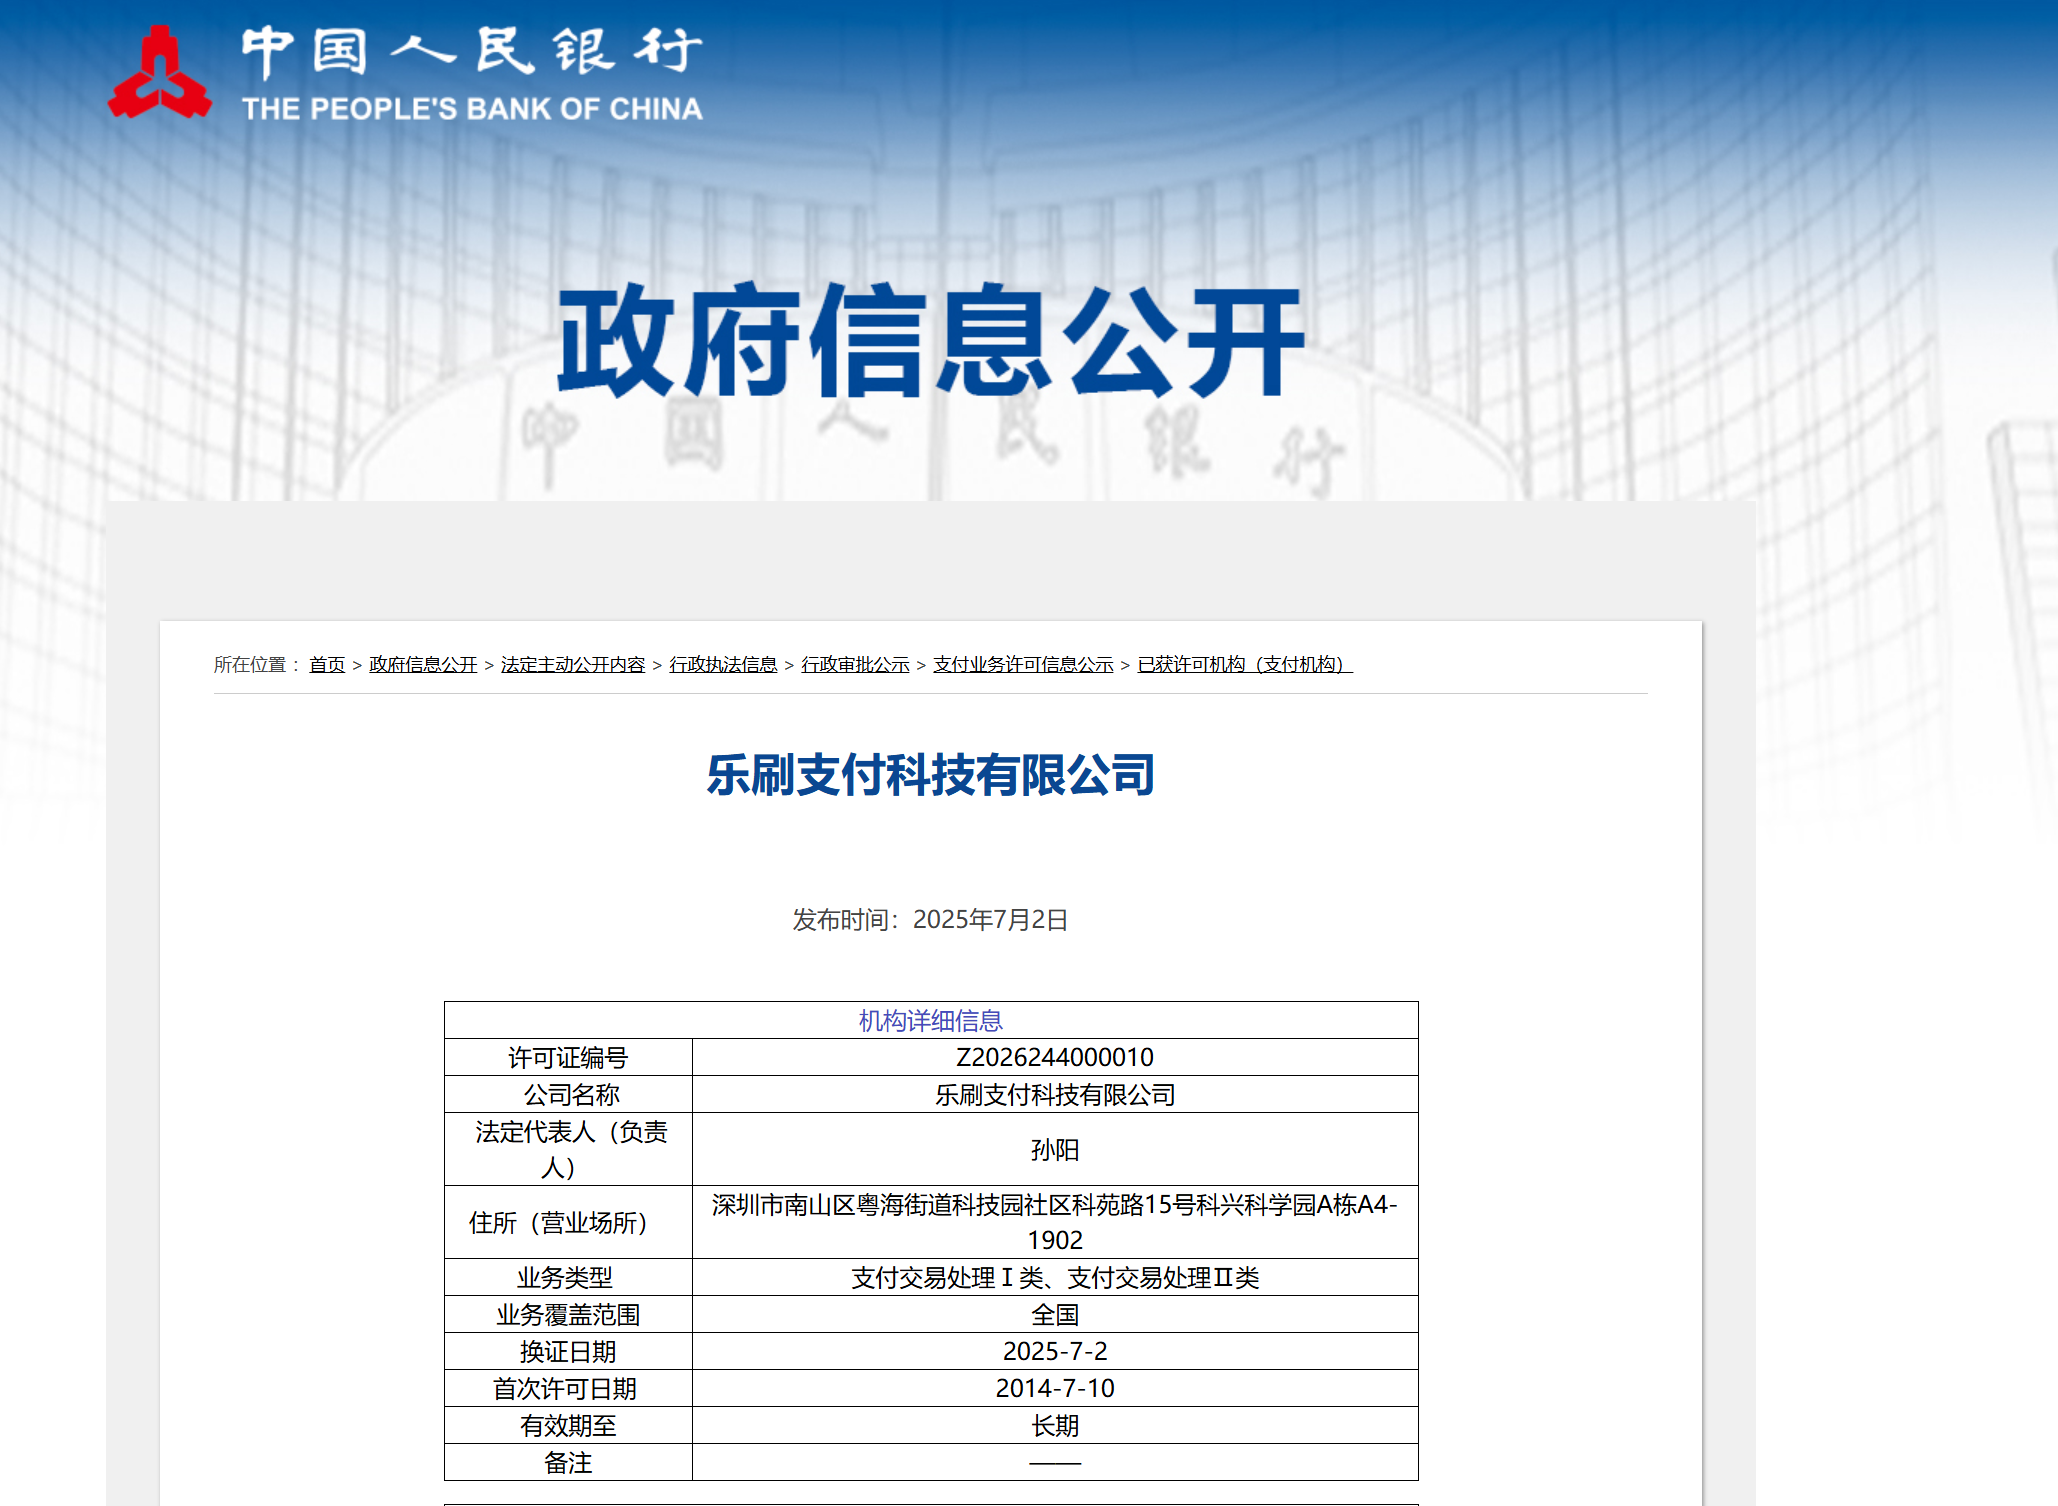Image resolution: width=2058 pixels, height=1506 pixels.
Task: Click the 首次许可日期 label cell
Action: tap(568, 1388)
